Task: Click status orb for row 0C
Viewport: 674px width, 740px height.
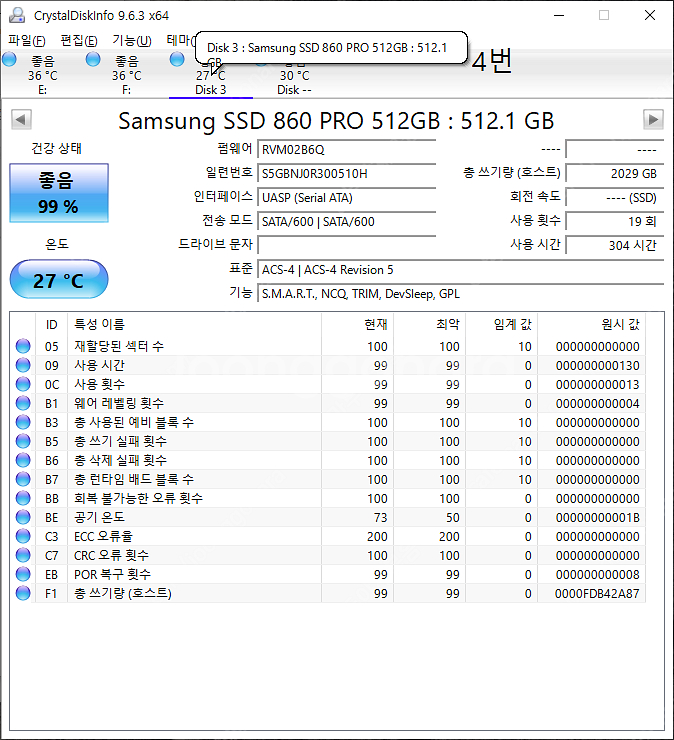Action: [23, 384]
